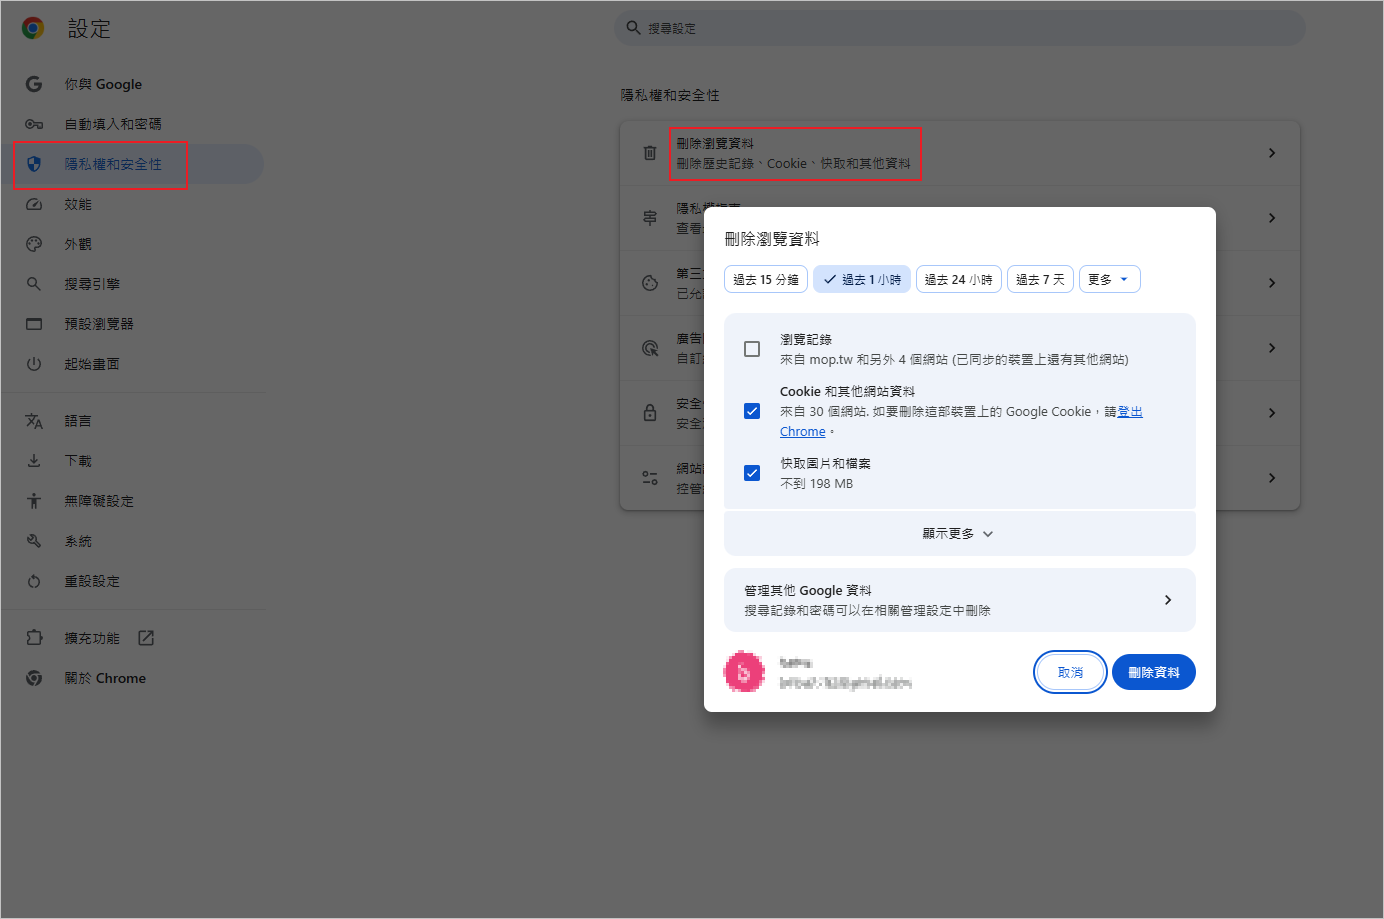Click the key icon for 自動填入和密碼
This screenshot has width=1384, height=919.
point(34,124)
